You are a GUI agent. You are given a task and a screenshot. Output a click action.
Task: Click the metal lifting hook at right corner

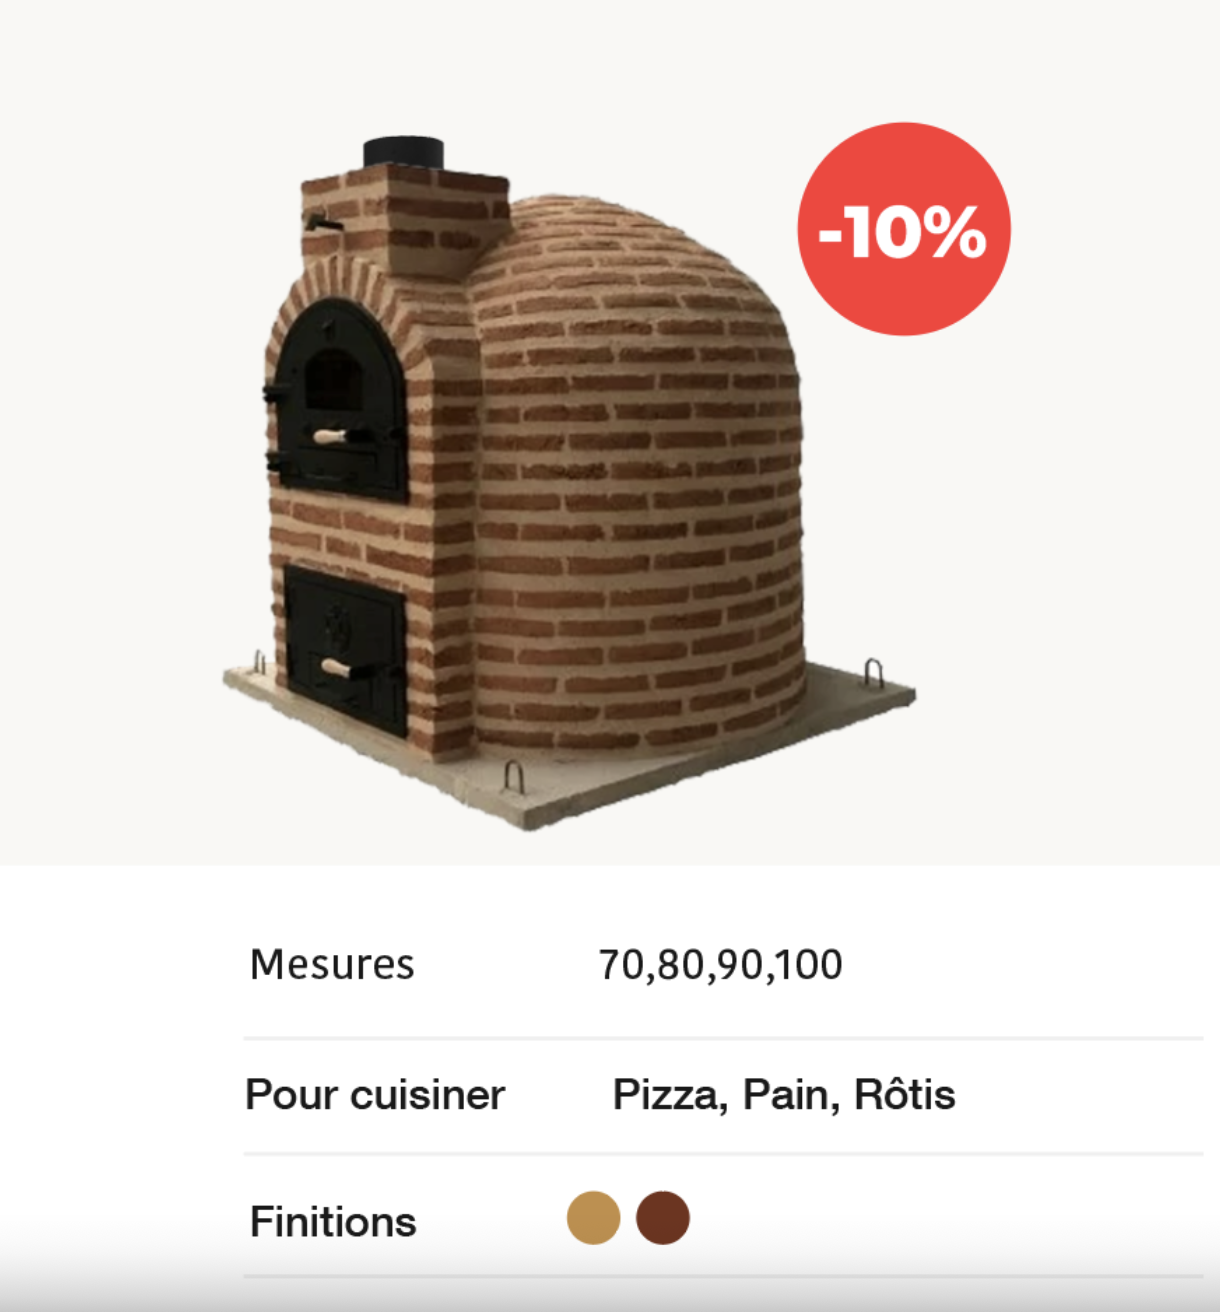pos(873,671)
